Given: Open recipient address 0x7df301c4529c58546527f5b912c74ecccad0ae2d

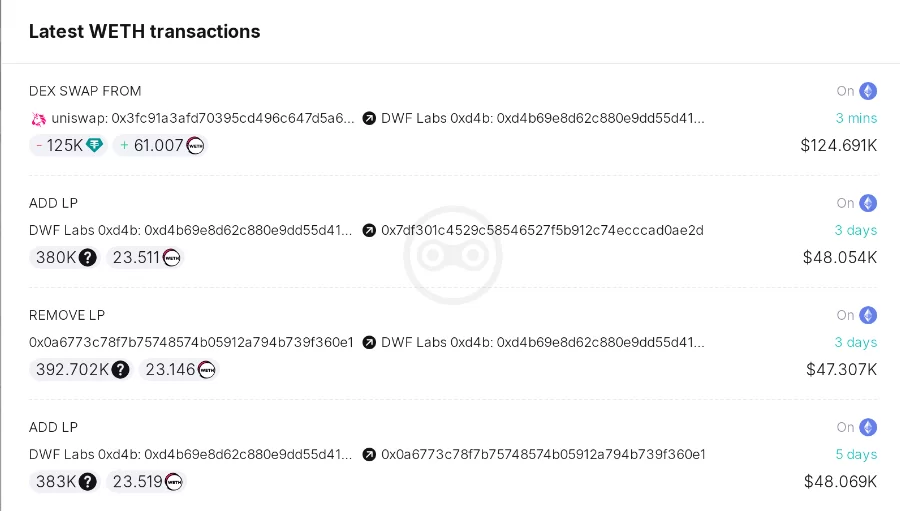Looking at the screenshot, I should pos(542,230).
